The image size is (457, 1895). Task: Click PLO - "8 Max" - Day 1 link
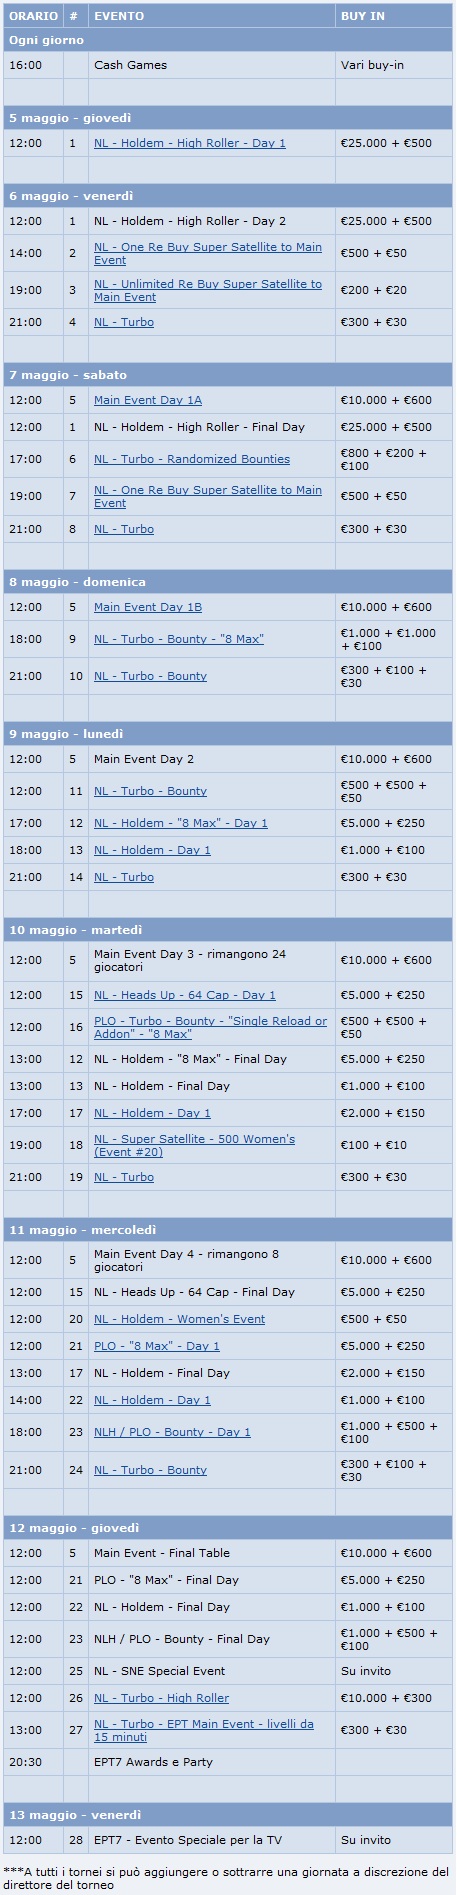click(x=157, y=1346)
